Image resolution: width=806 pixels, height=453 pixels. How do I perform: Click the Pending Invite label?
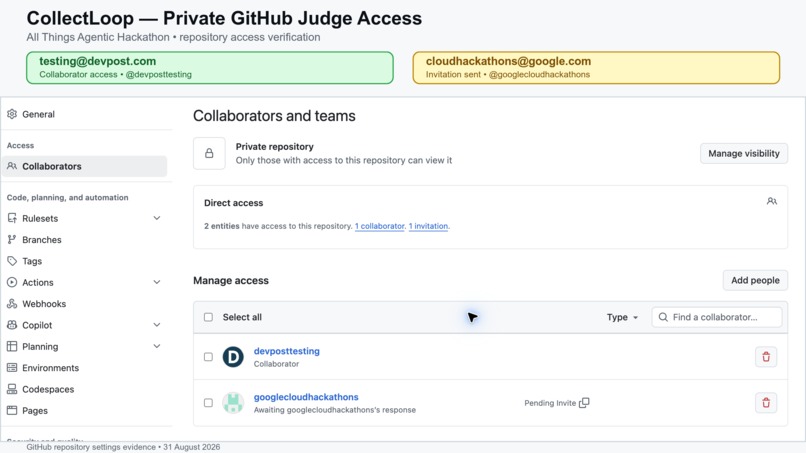(x=550, y=403)
